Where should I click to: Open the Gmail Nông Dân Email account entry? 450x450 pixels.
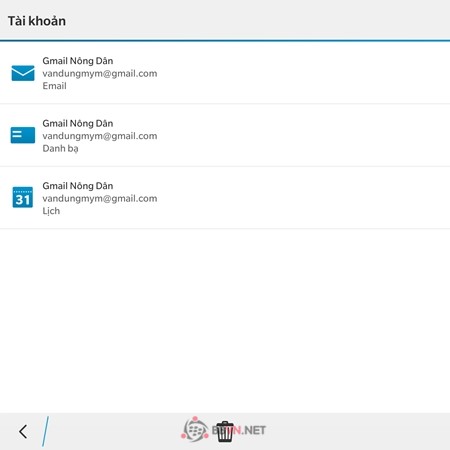point(225,73)
